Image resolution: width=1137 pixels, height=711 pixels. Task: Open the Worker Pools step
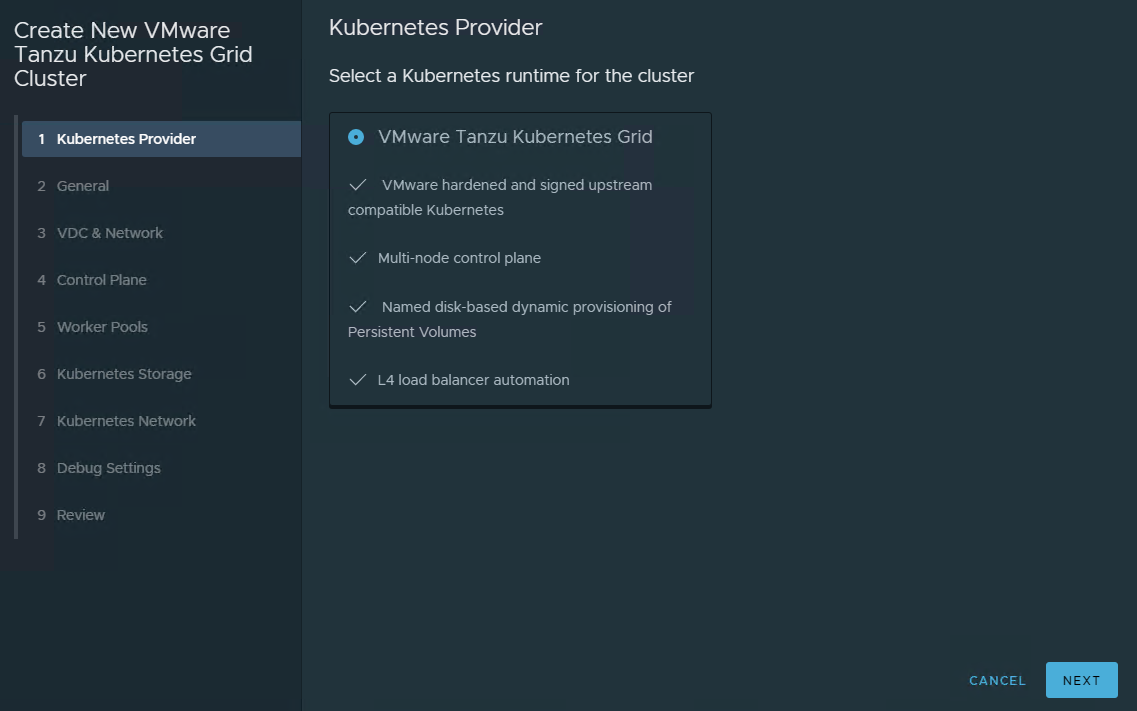102,327
